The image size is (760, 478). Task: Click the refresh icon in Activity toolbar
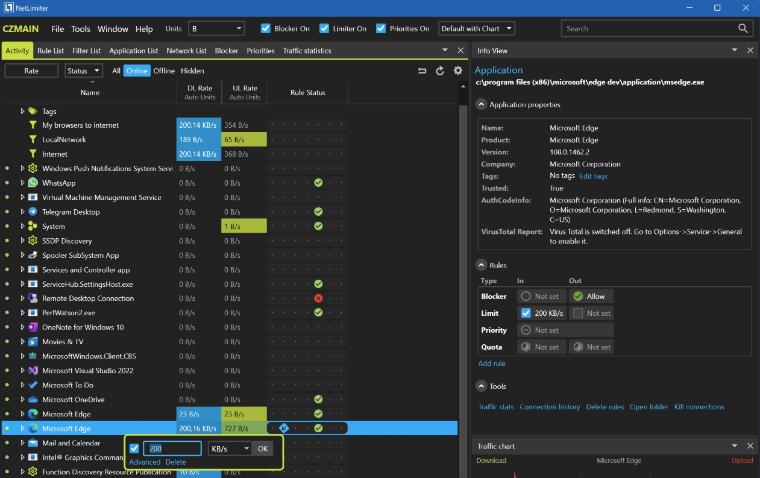click(x=440, y=71)
